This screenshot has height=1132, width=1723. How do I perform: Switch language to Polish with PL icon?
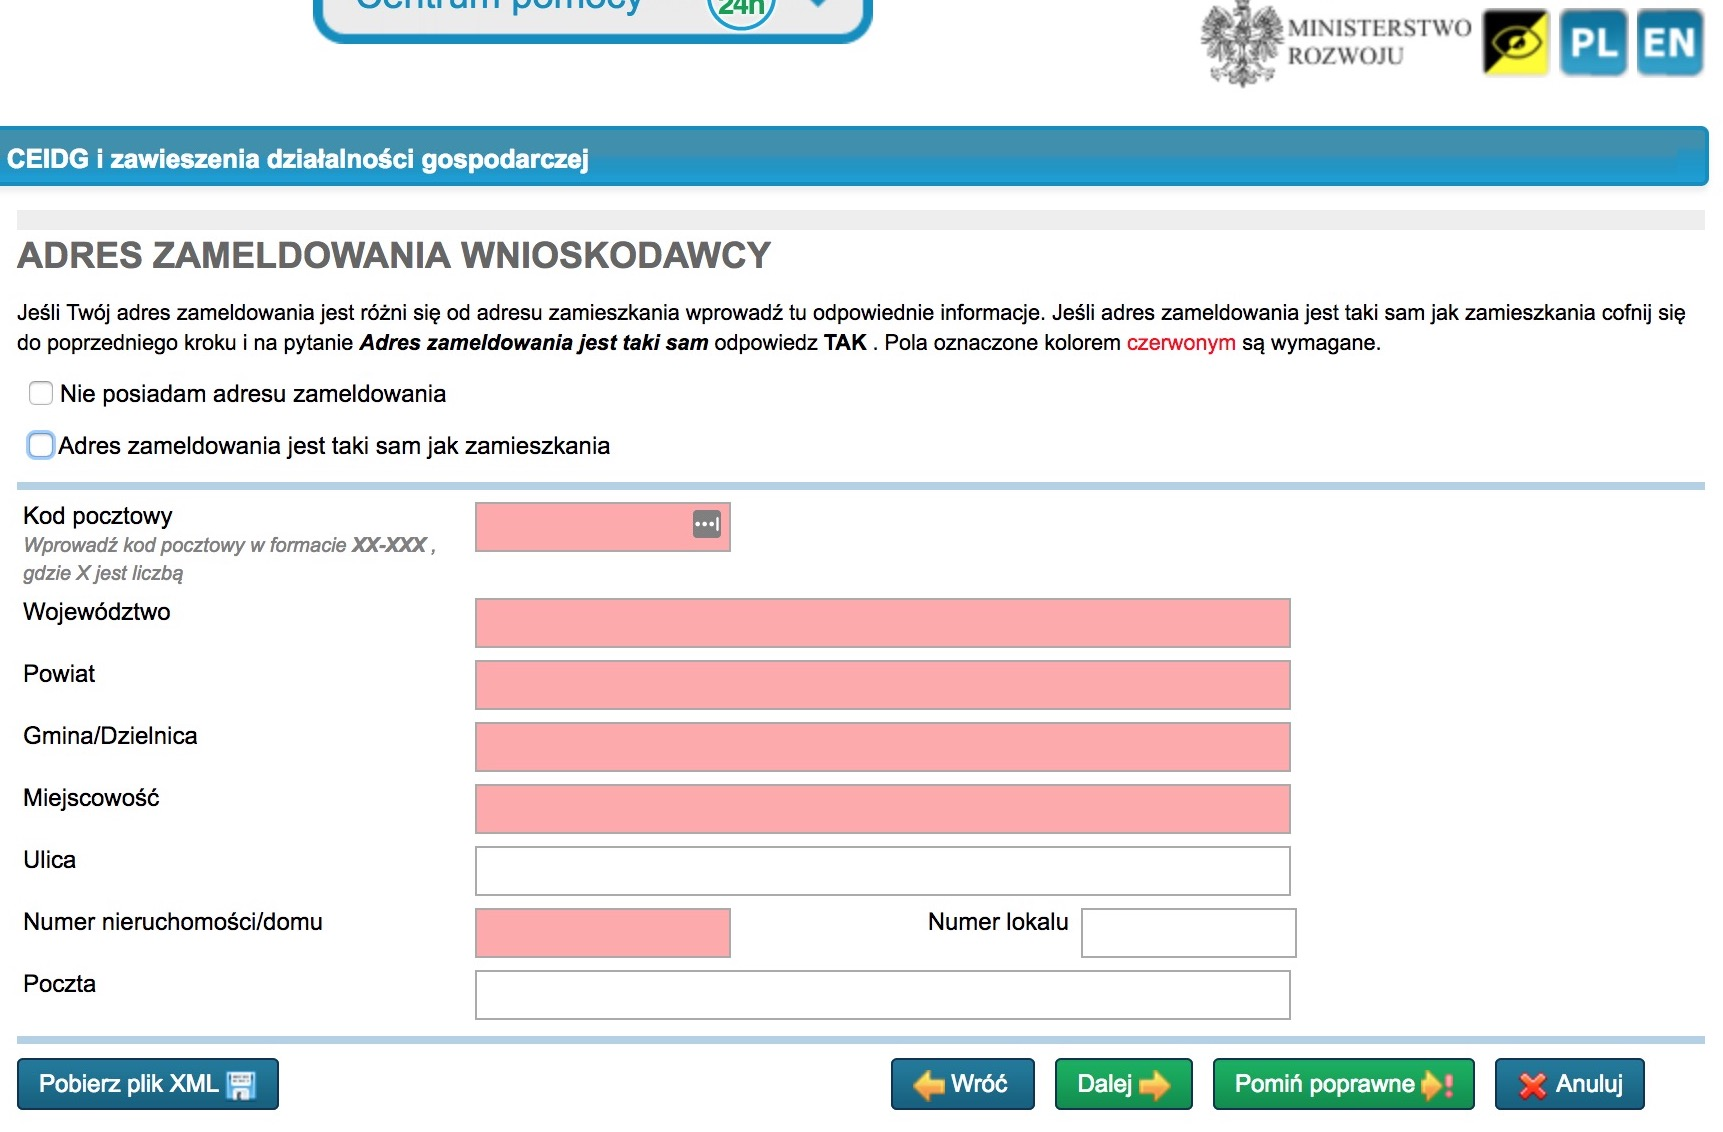pos(1593,42)
